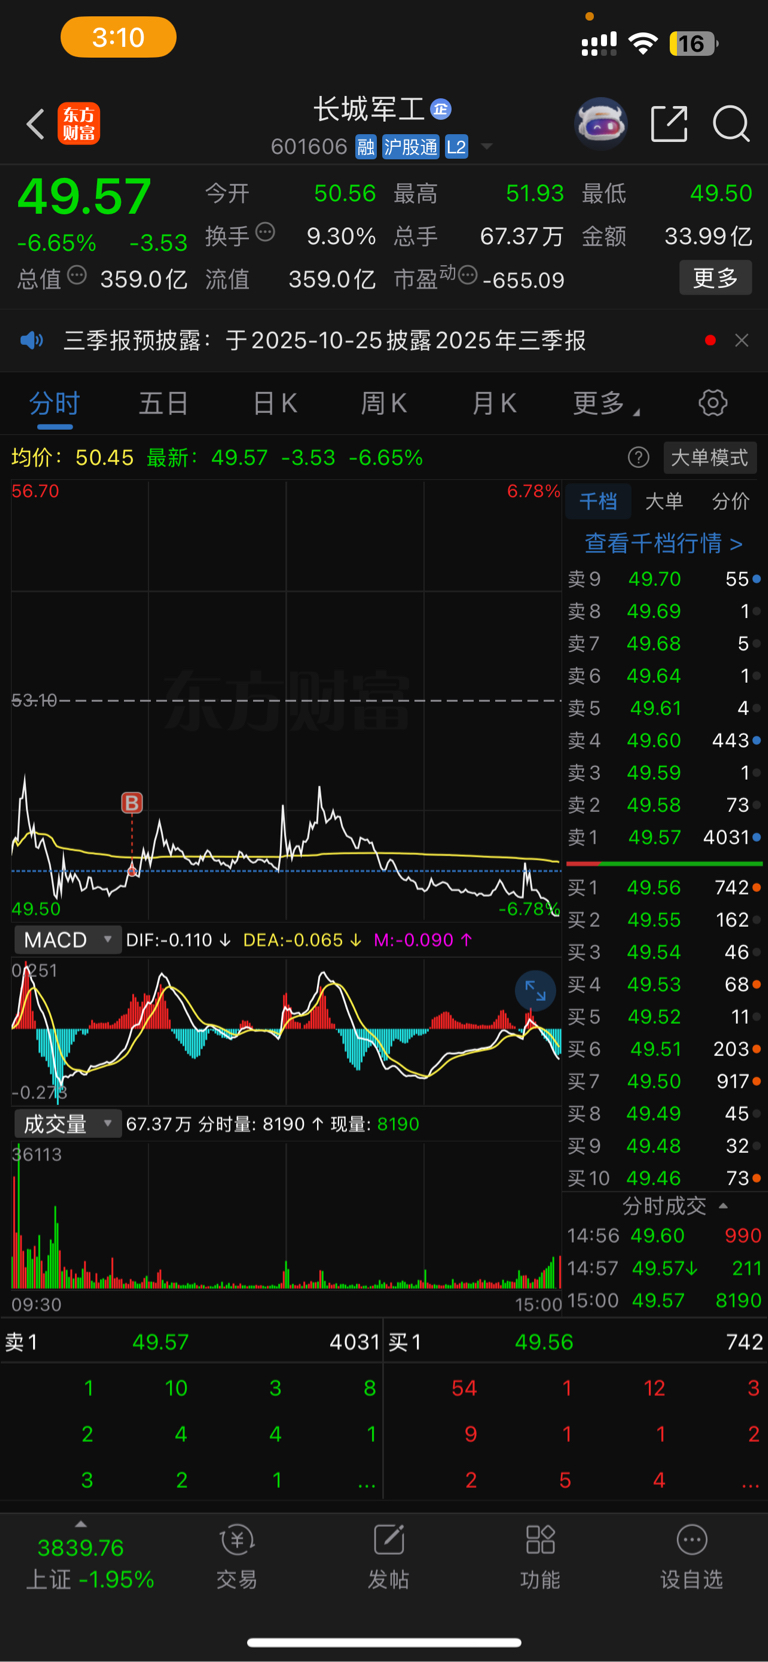Open 上证 index quote 3839.76

88,1563
